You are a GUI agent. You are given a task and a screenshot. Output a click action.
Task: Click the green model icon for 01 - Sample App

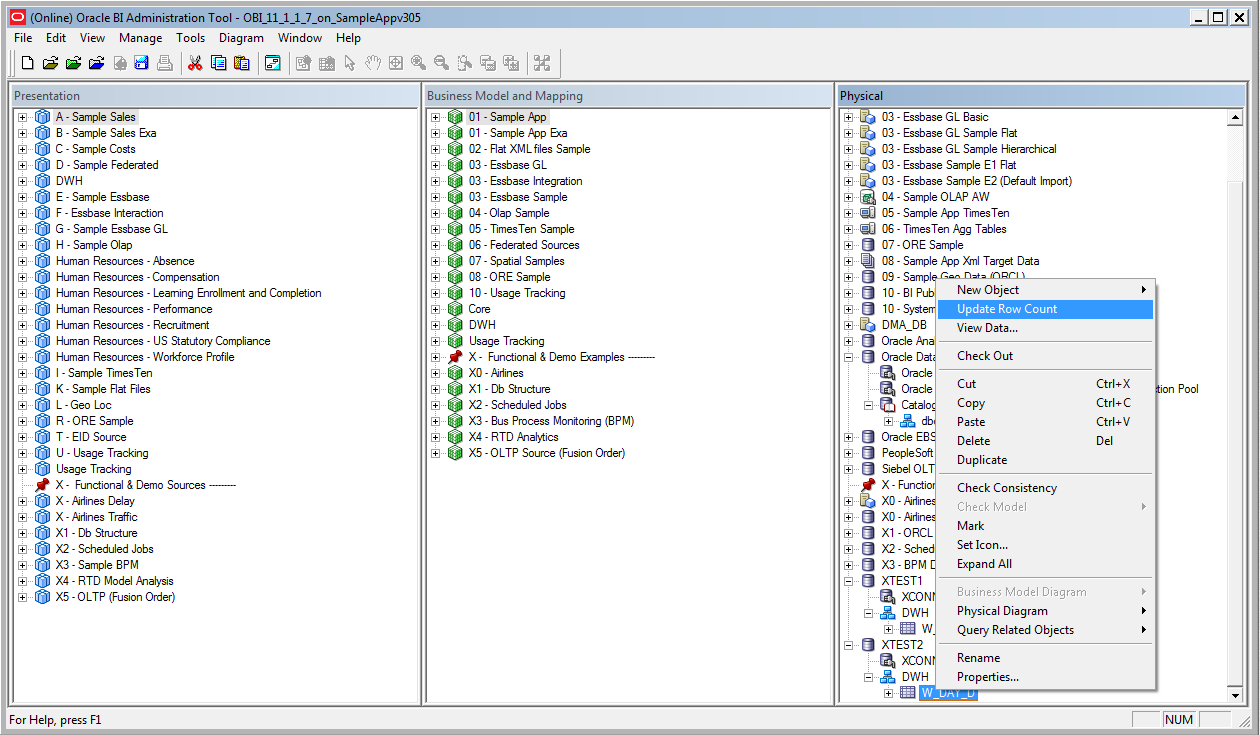455,117
